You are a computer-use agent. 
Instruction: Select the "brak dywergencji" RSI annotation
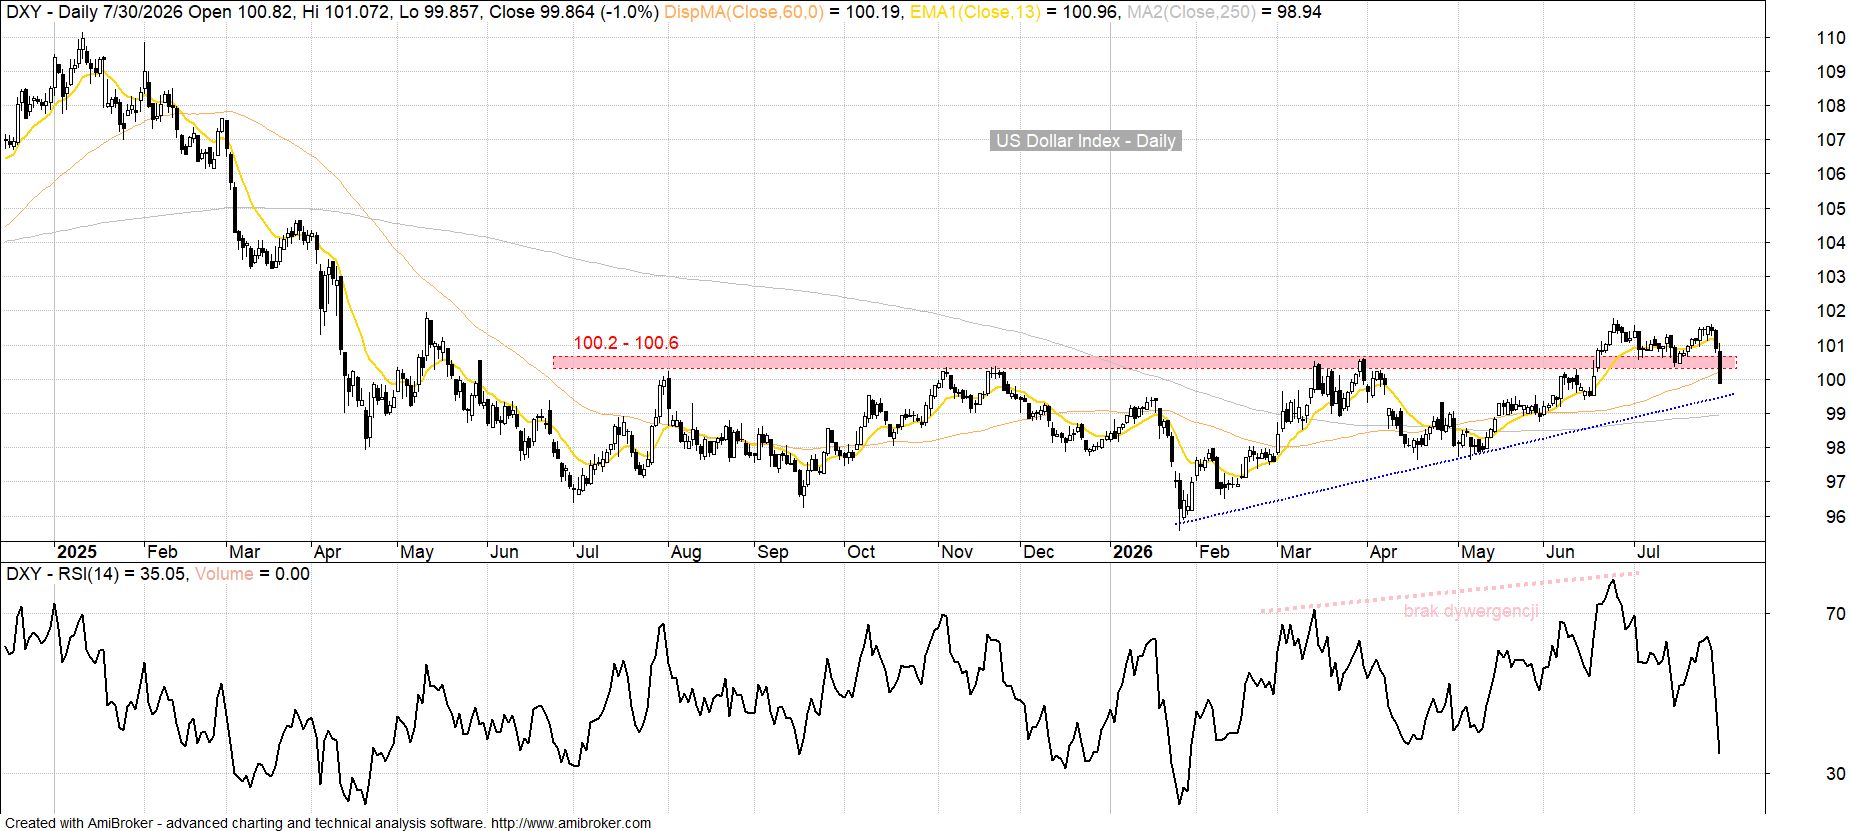coord(1471,611)
